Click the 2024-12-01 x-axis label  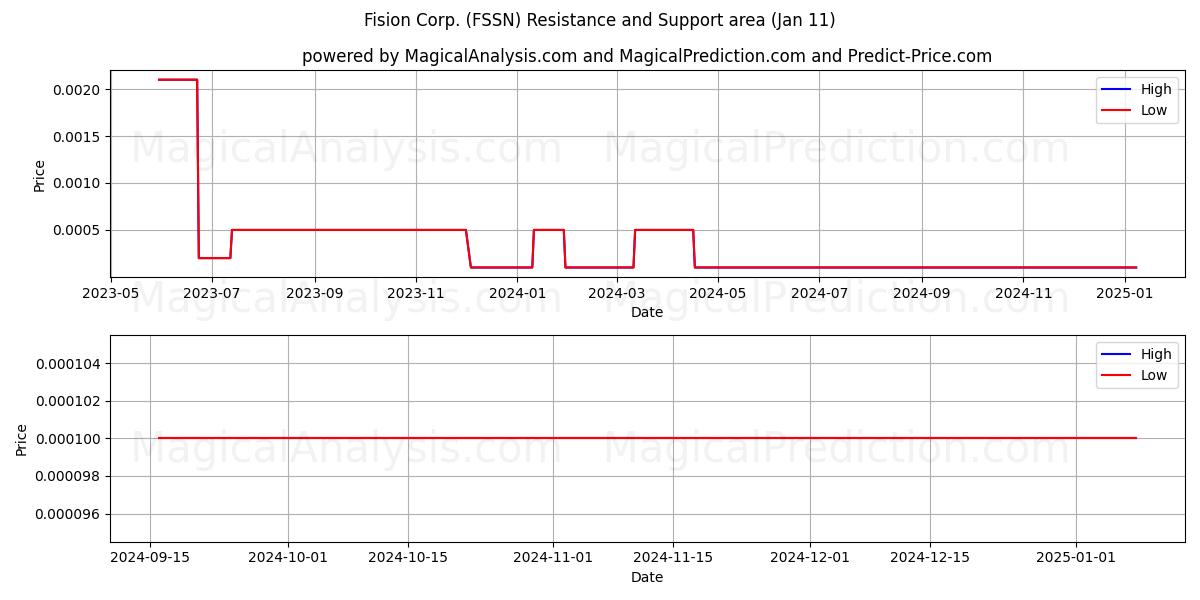coord(810,559)
